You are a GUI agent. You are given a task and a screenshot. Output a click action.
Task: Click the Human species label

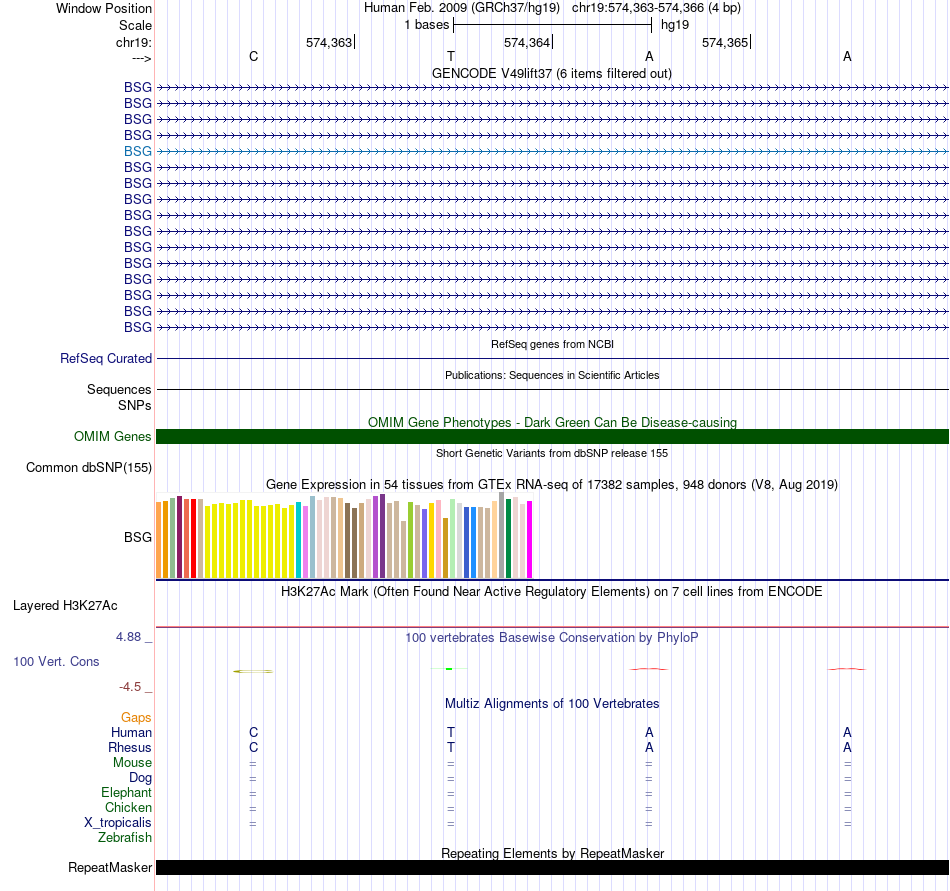point(131,732)
